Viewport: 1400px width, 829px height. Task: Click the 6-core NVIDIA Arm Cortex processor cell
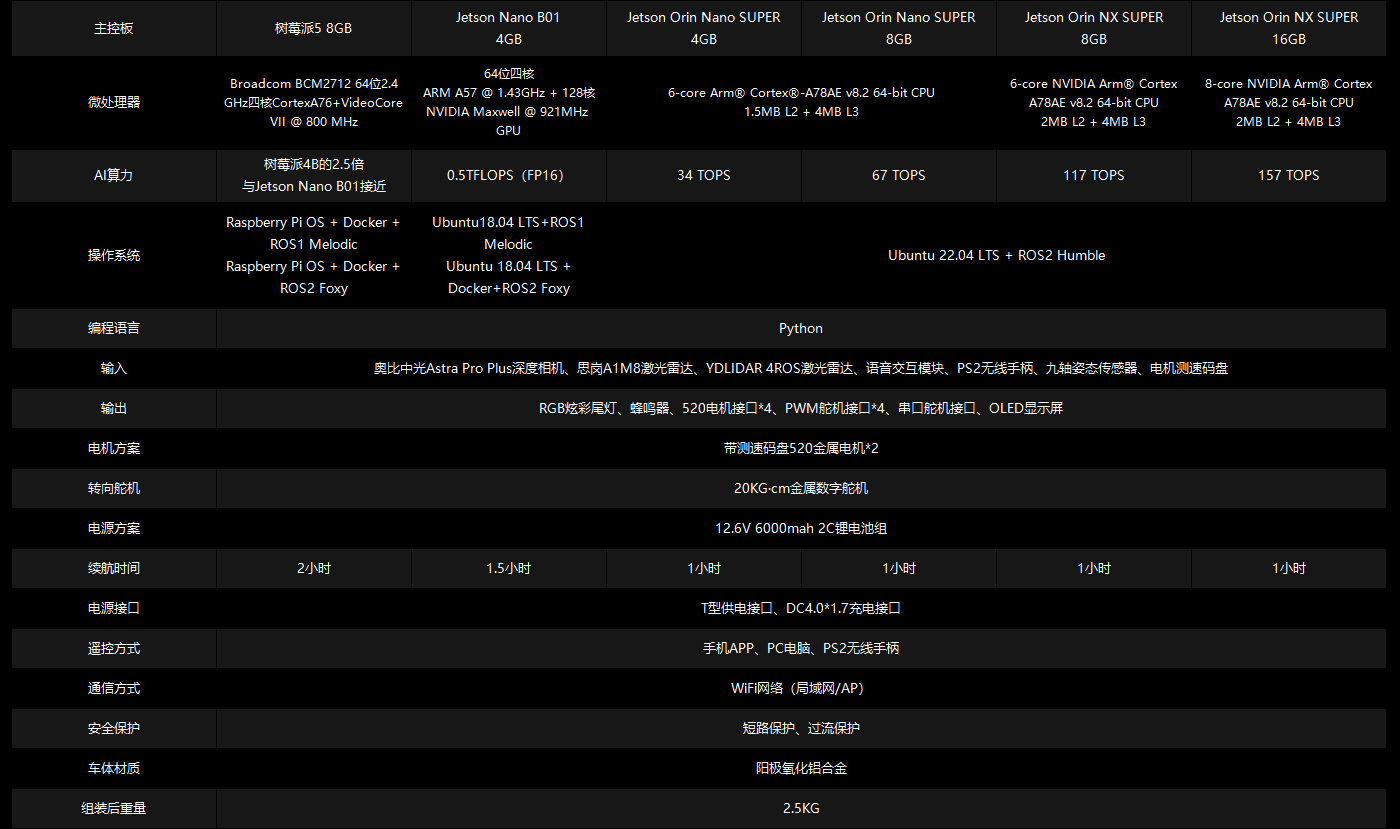[x=1094, y=102]
